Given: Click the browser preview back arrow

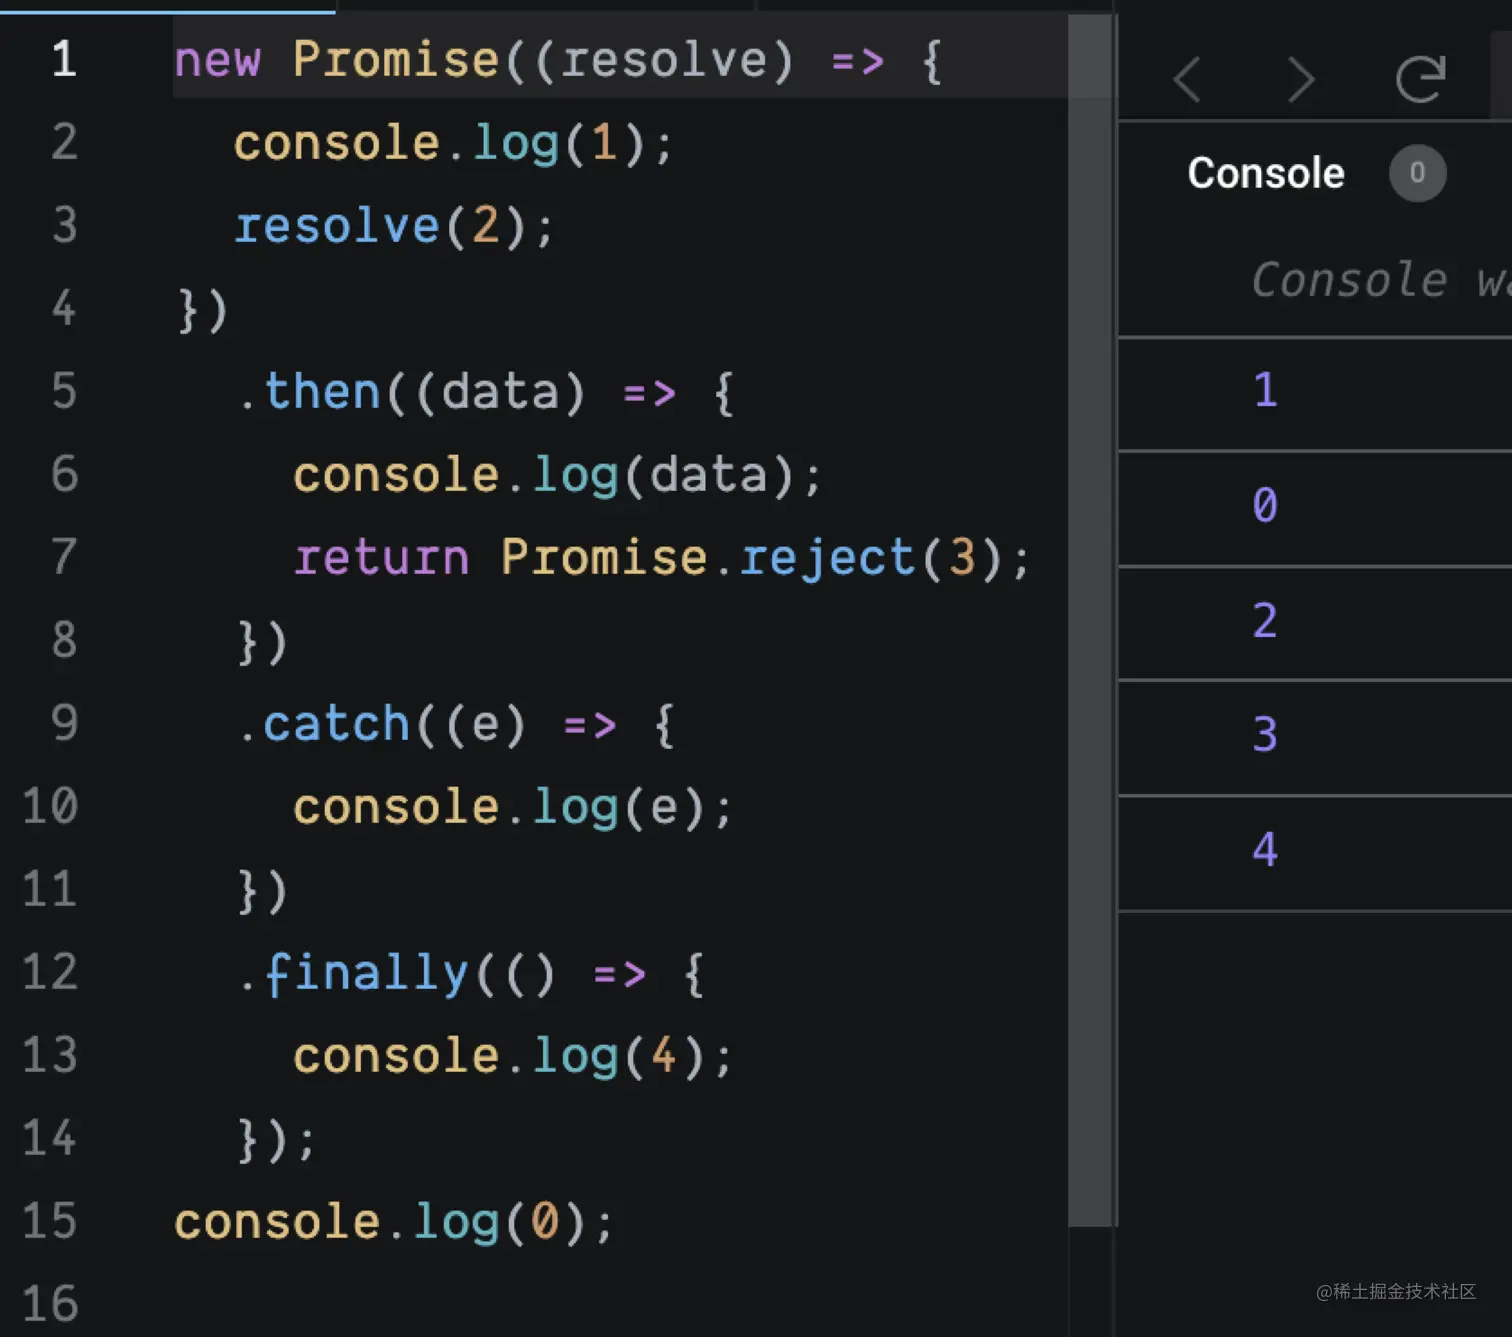Looking at the screenshot, I should point(1187,80).
